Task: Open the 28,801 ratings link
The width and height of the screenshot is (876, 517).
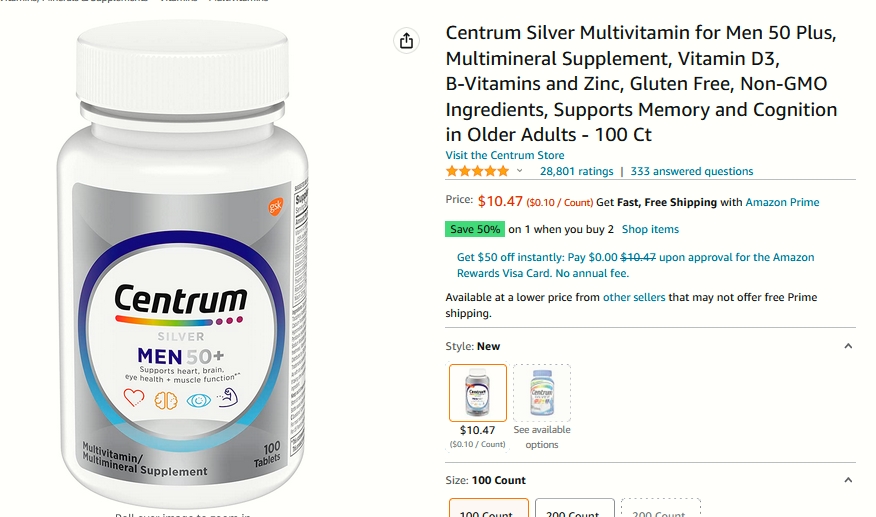Action: [x=576, y=171]
